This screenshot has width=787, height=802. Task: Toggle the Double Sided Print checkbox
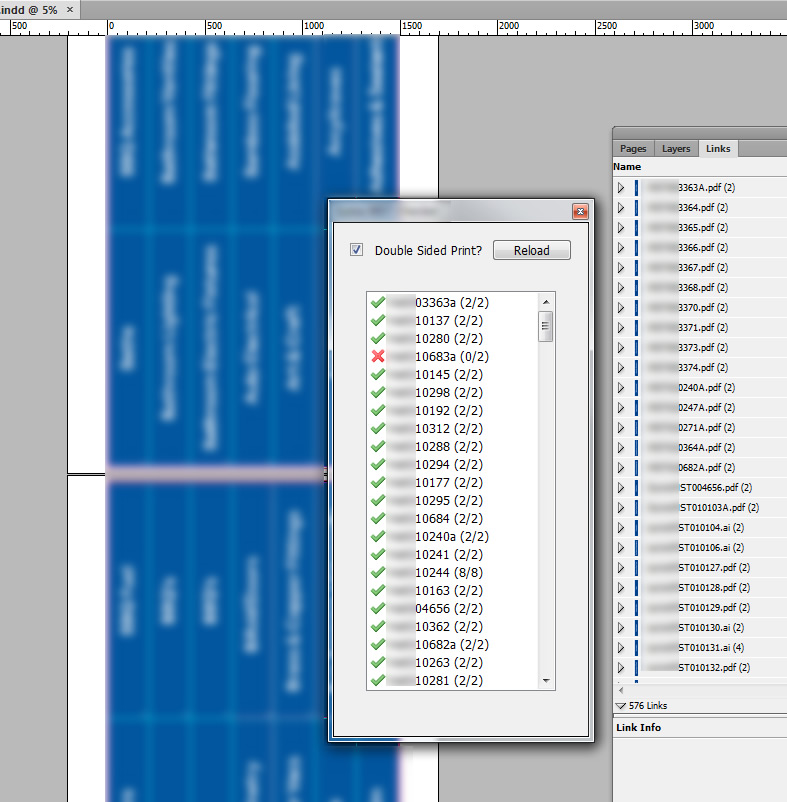(x=356, y=250)
